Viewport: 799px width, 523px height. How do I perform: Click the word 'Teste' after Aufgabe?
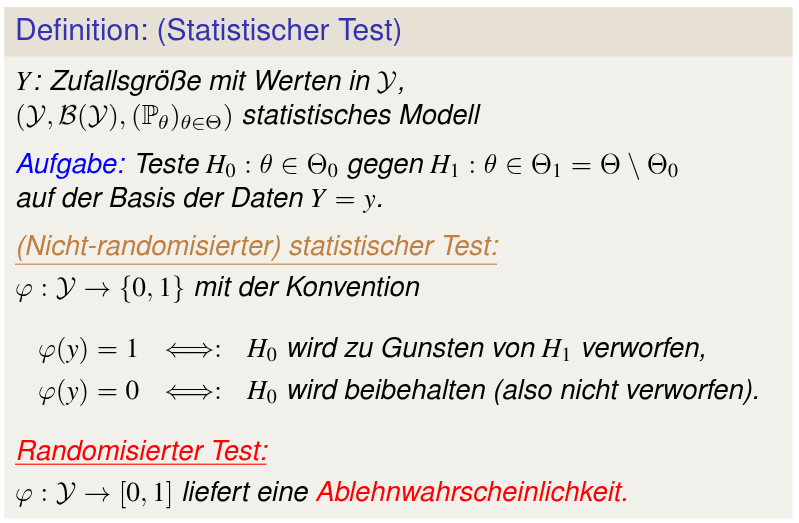167,163
